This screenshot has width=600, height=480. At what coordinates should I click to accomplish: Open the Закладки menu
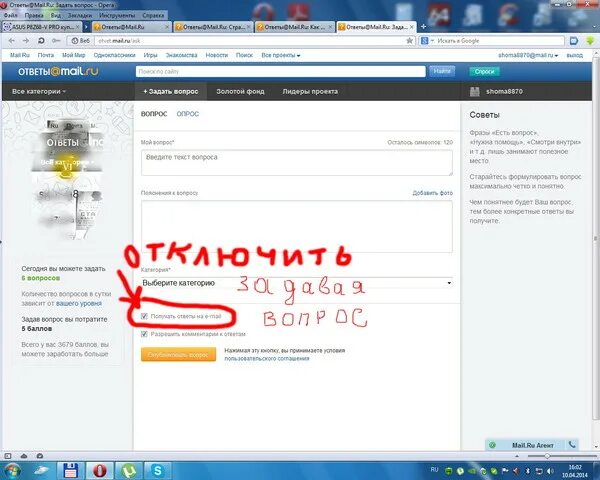click(80, 15)
